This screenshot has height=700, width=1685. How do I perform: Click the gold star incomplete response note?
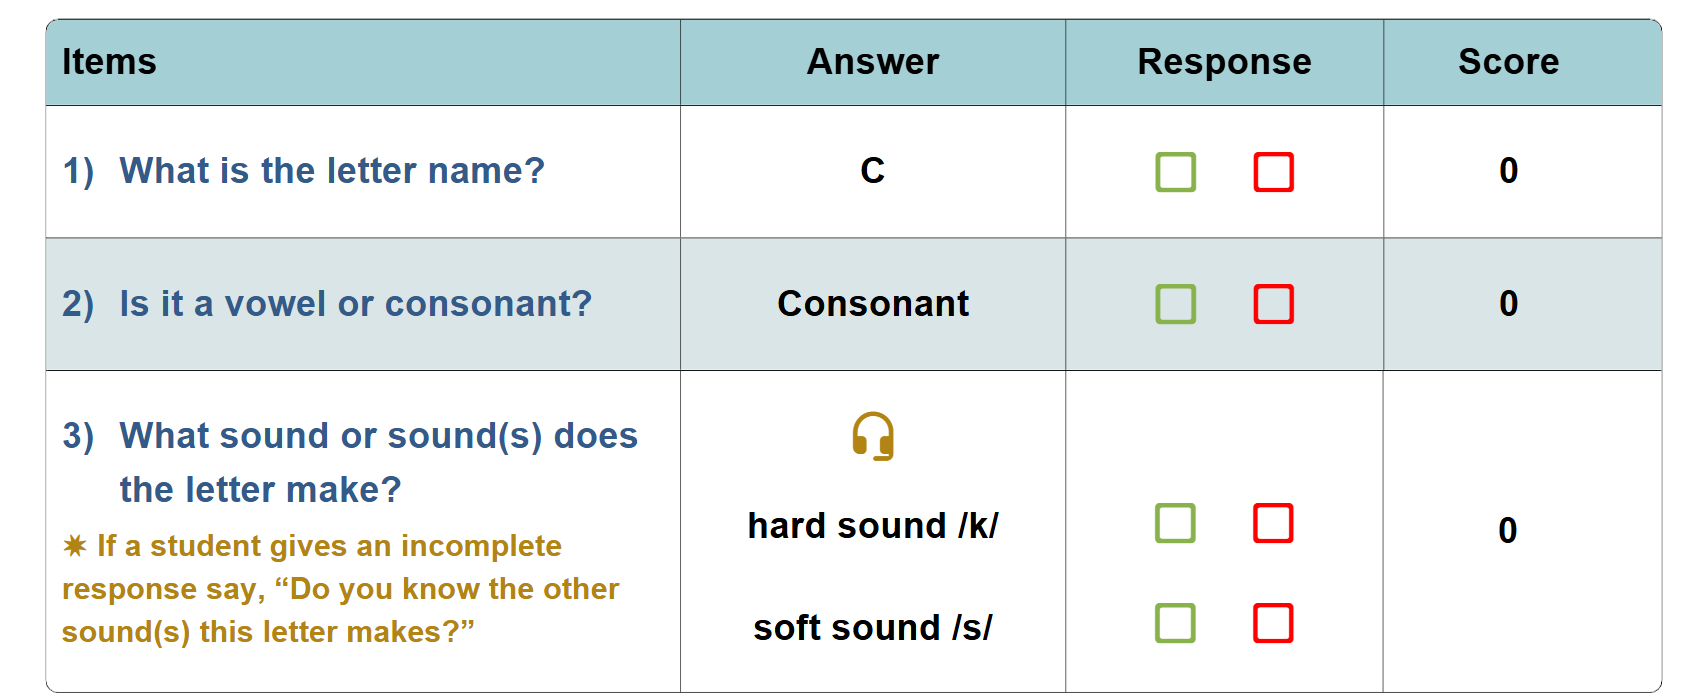(x=340, y=589)
